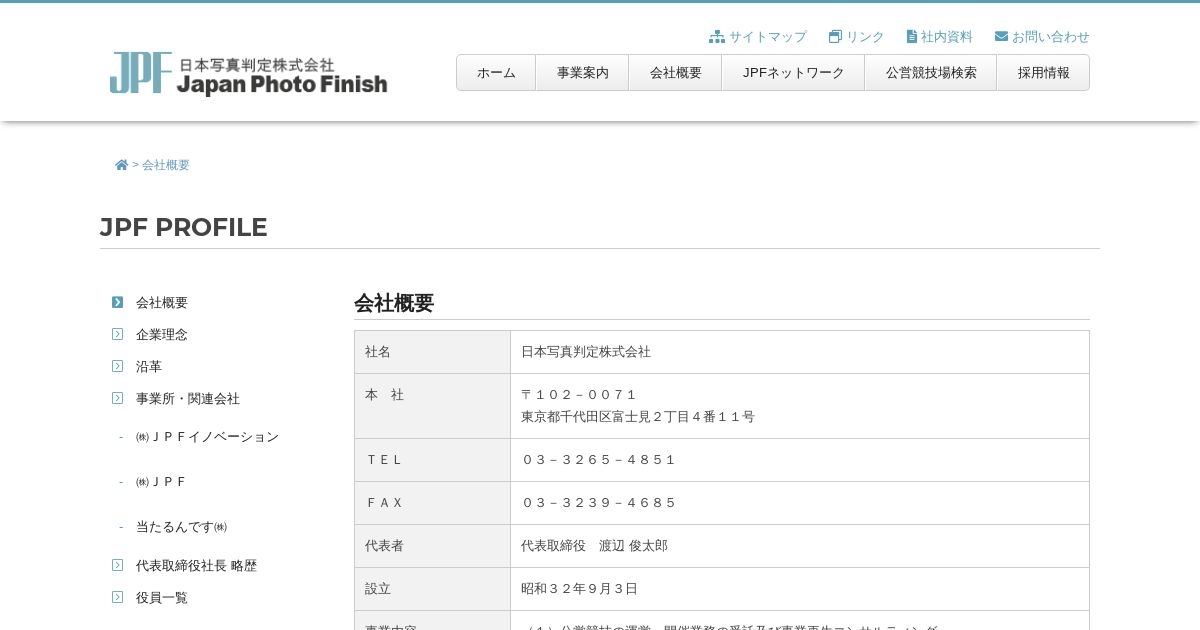Open the 公営競技場検索 menu tab

point(931,73)
